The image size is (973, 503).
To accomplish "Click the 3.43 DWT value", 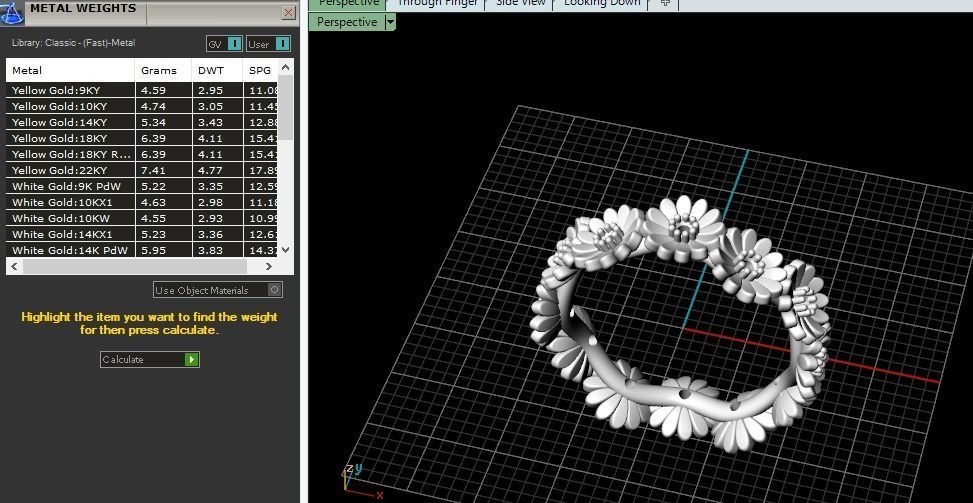I will point(210,123).
